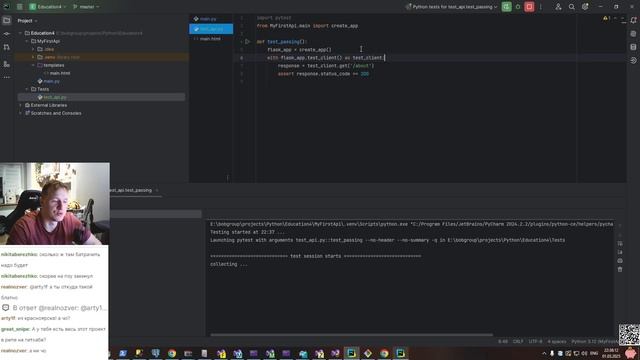Viewport: 640px width, 360px height.
Task: Open the master git branch dropdown
Action: pos(86,7)
